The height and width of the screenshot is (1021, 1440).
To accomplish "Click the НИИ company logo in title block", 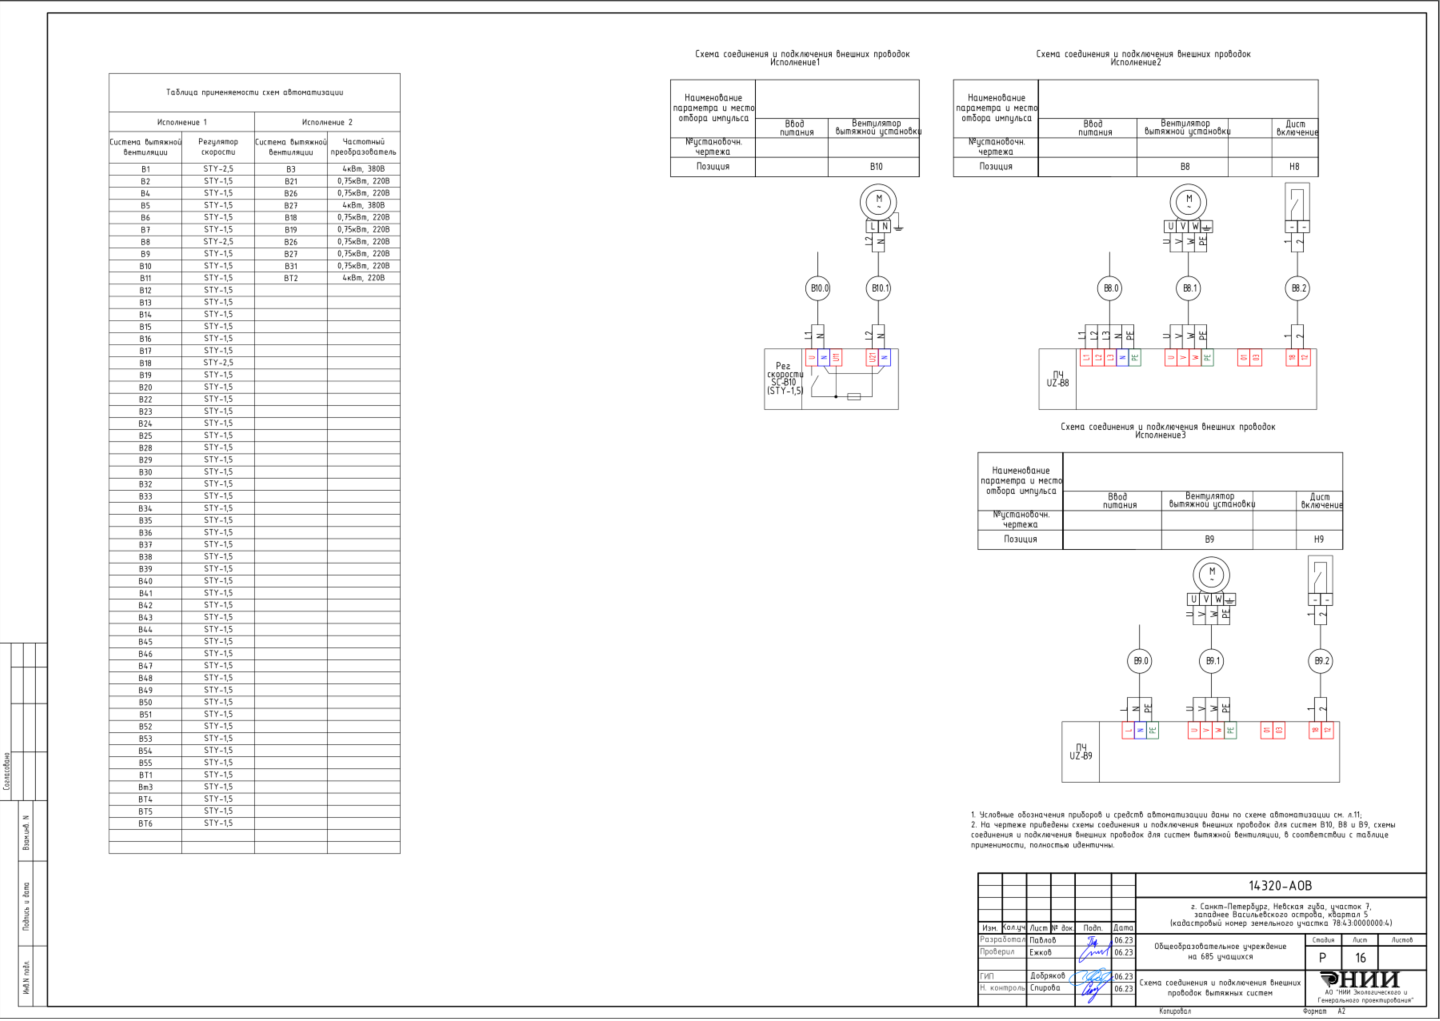I will [1361, 979].
